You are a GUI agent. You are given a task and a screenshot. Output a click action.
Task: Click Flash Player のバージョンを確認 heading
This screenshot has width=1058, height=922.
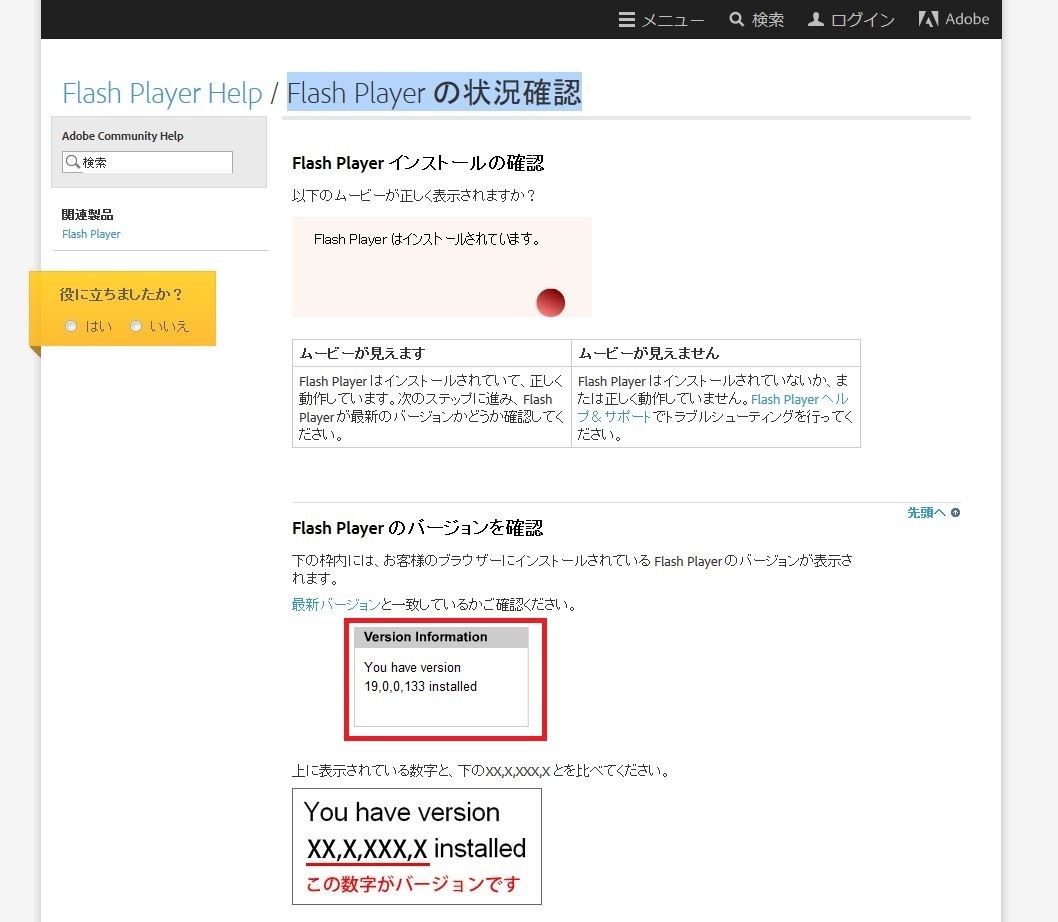(x=417, y=528)
